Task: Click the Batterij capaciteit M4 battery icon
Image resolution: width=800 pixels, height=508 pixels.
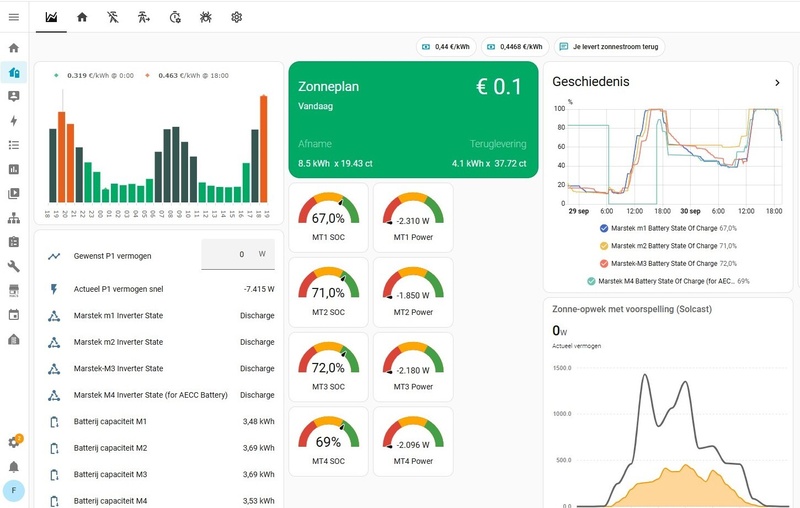Action: [54, 501]
